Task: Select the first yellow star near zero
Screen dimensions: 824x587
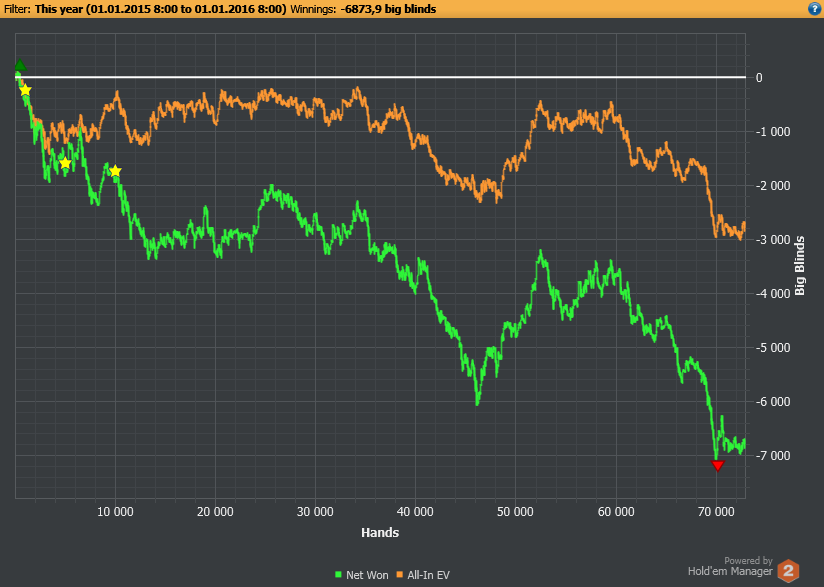Action: (25, 90)
